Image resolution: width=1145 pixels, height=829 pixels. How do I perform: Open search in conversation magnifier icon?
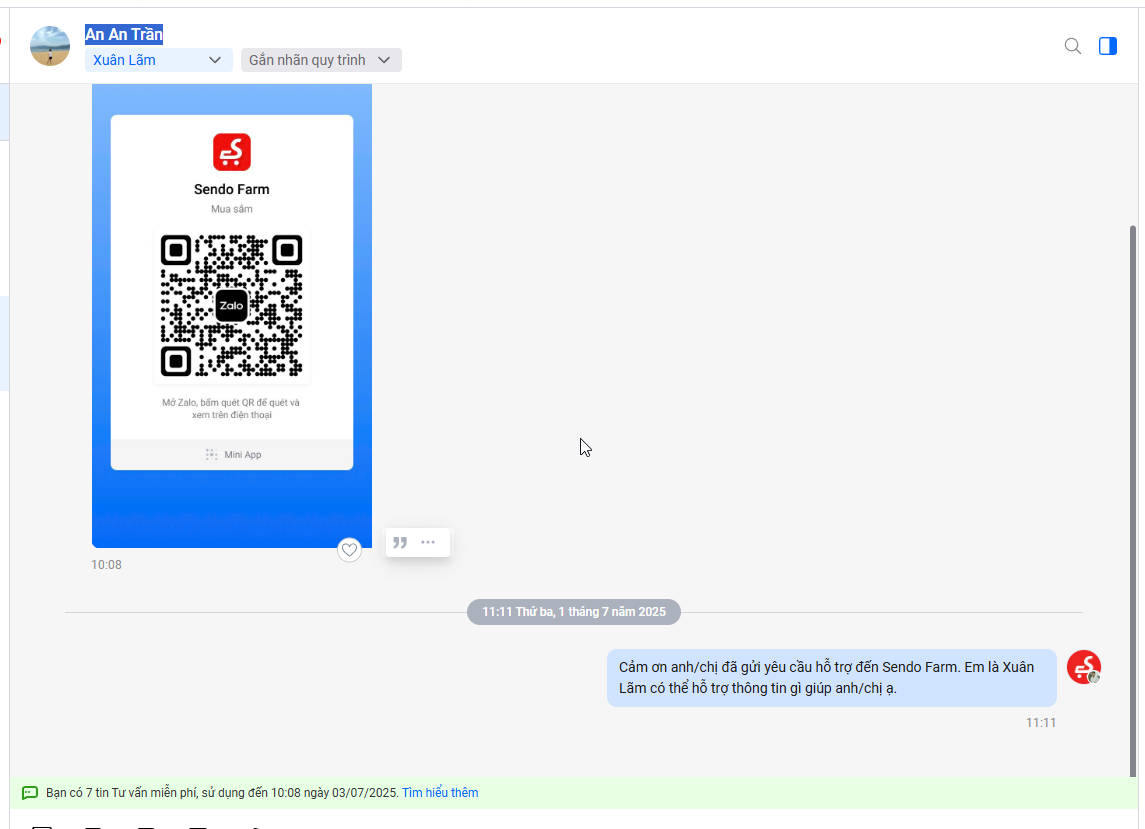[x=1072, y=46]
